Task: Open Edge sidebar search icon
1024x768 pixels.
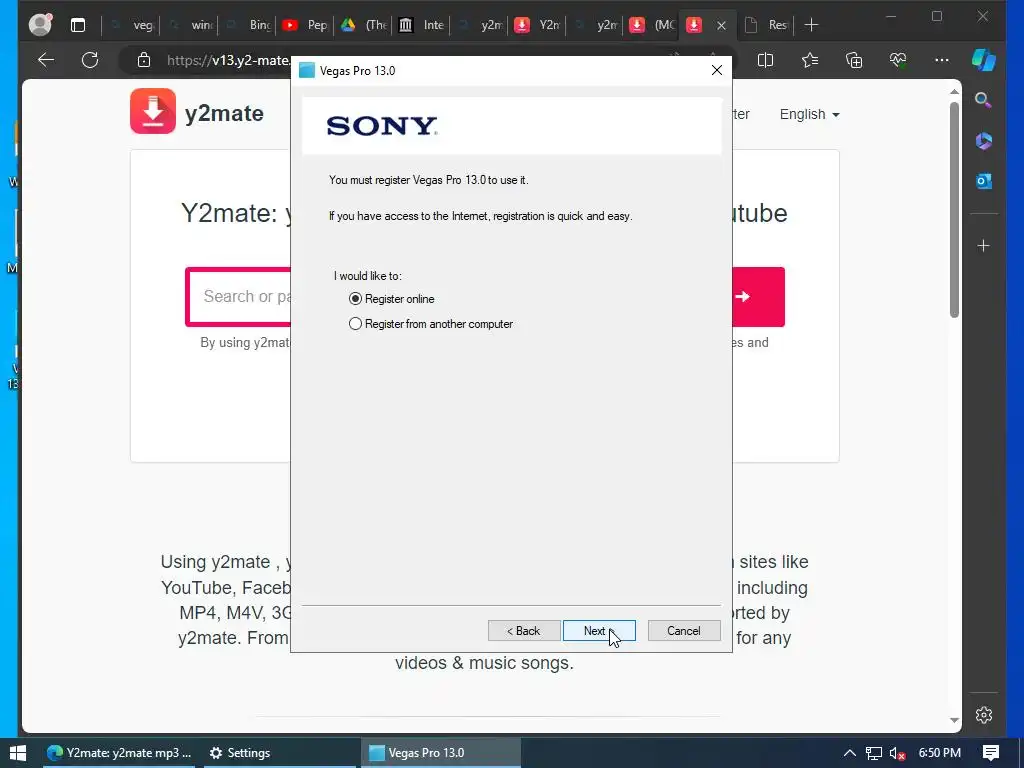Action: point(983,100)
